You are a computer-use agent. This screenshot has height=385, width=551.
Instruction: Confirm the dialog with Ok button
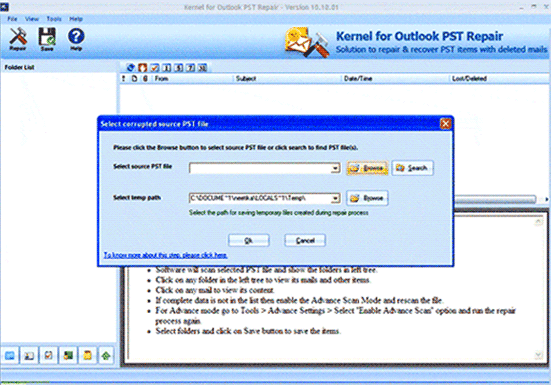point(248,240)
